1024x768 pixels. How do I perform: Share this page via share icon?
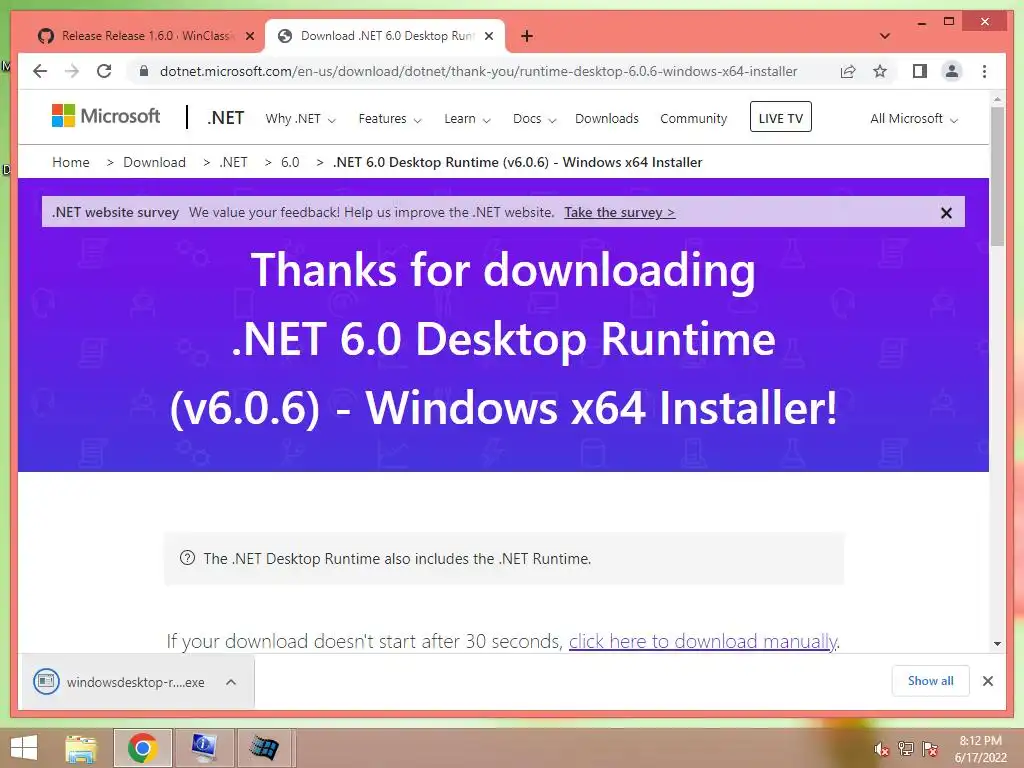point(848,71)
